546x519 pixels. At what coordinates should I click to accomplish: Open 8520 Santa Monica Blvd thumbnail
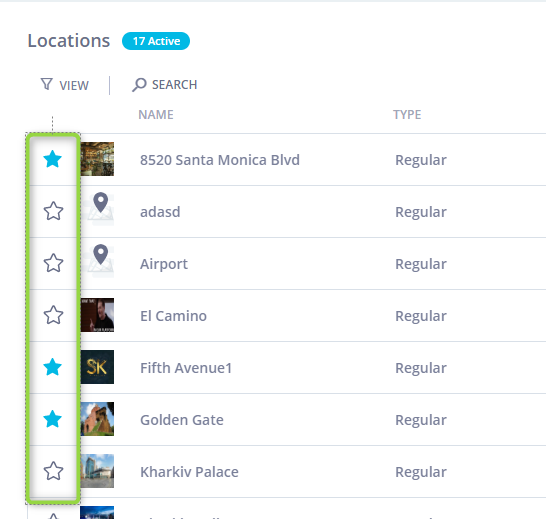[97, 159]
